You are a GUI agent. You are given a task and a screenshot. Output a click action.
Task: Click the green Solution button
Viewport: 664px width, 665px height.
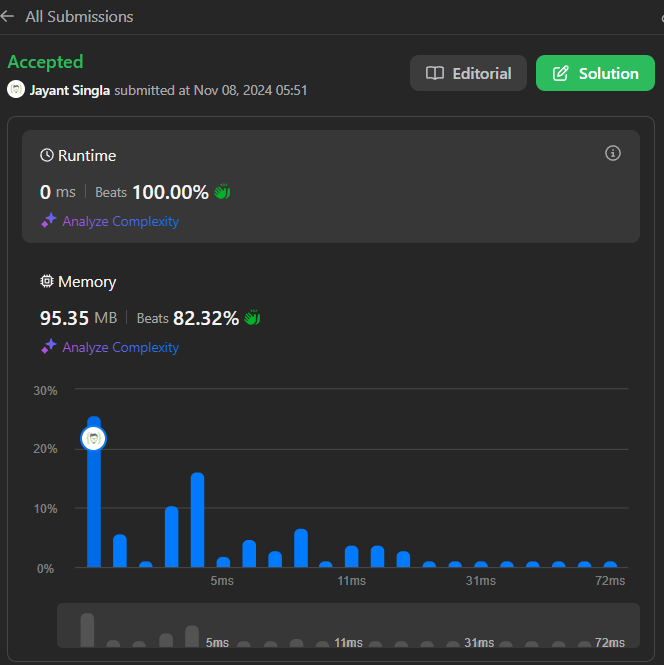(595, 73)
